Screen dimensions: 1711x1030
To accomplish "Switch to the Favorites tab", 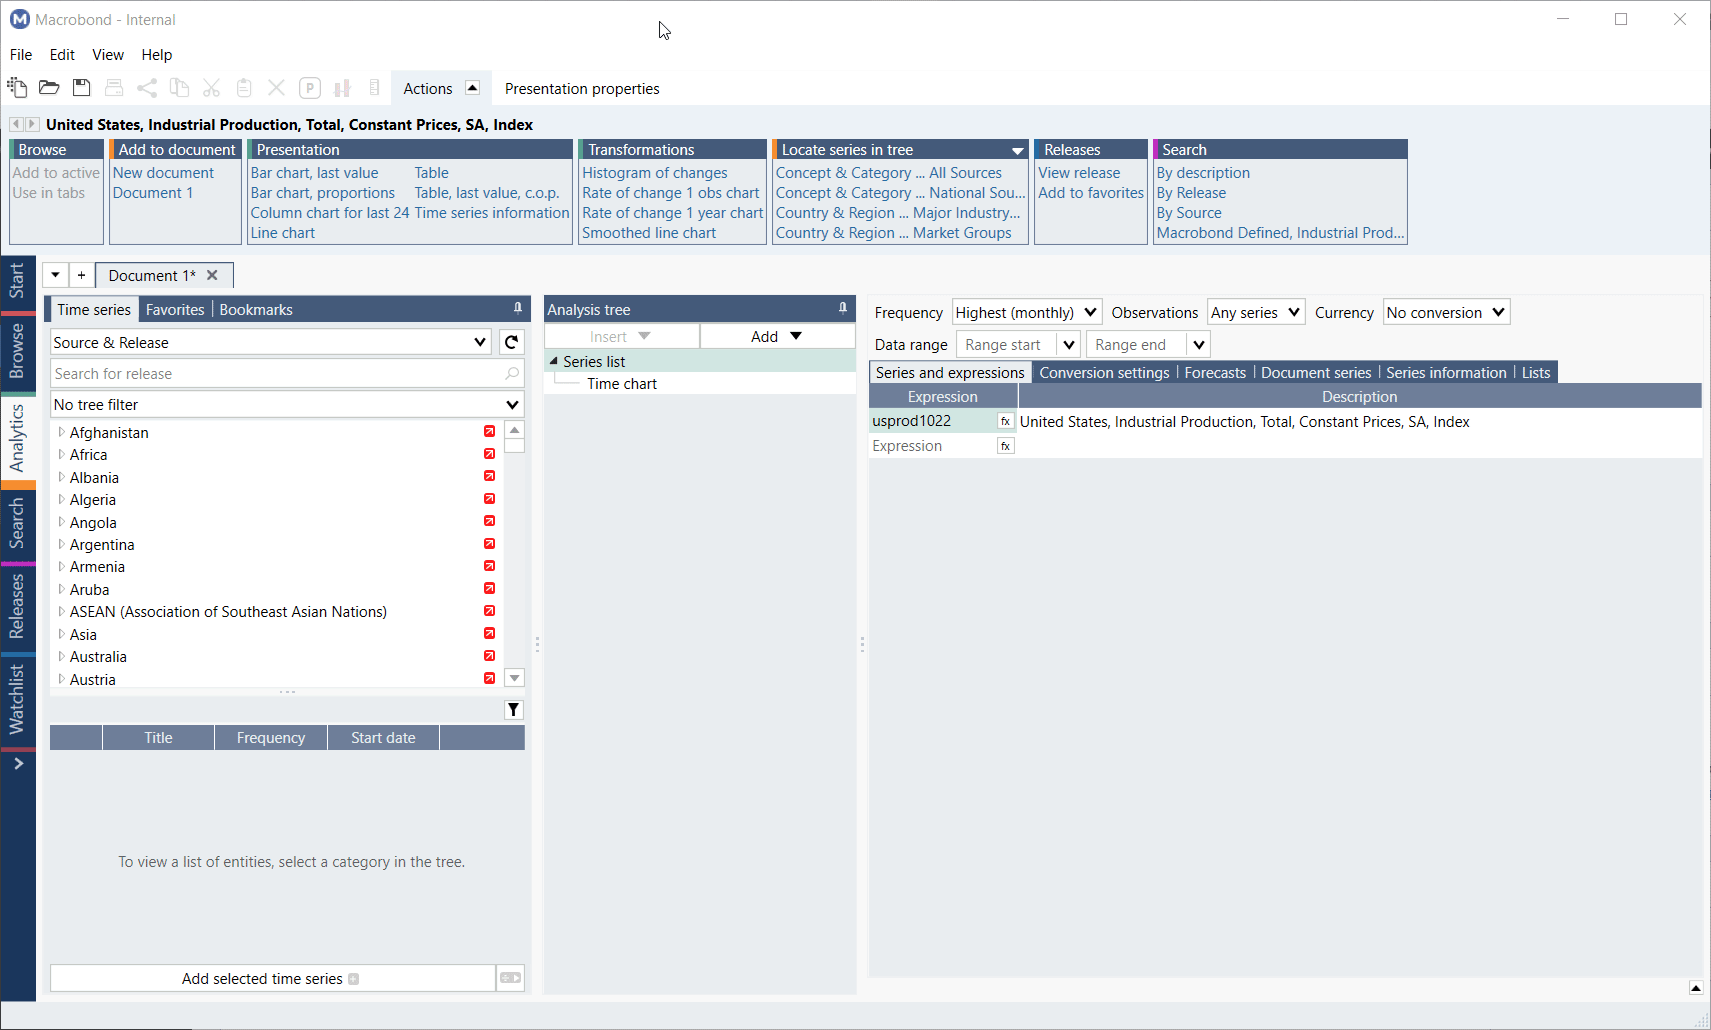I will [175, 309].
